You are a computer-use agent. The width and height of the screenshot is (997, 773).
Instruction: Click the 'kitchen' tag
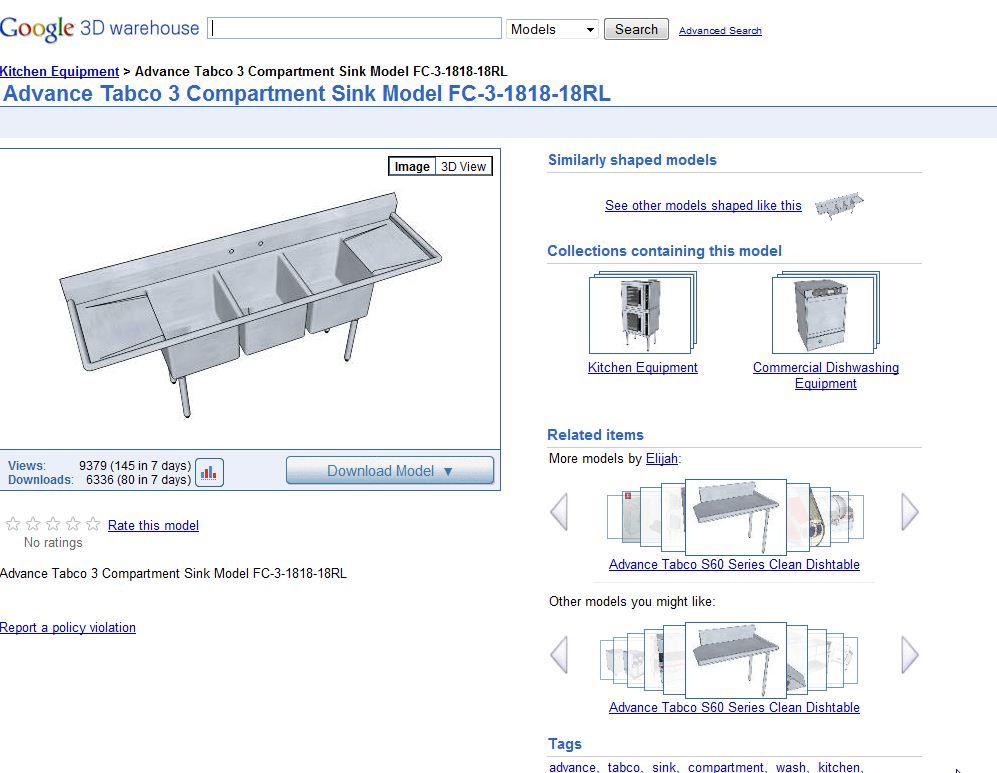coord(839,767)
